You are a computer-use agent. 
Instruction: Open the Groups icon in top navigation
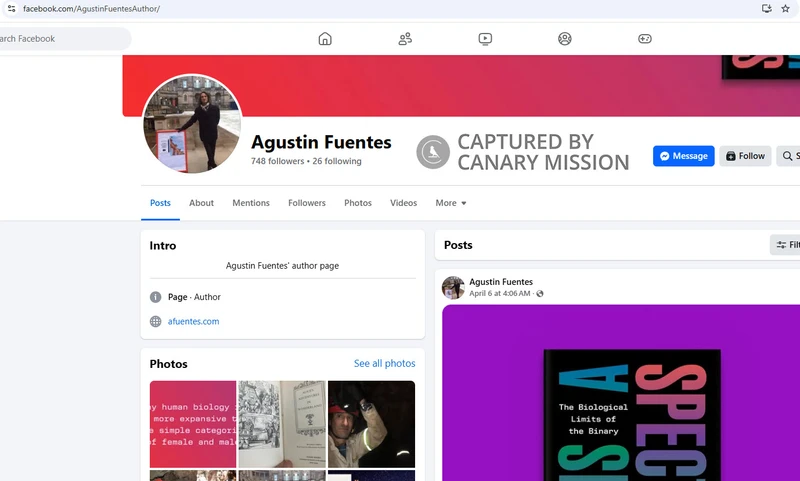click(565, 39)
